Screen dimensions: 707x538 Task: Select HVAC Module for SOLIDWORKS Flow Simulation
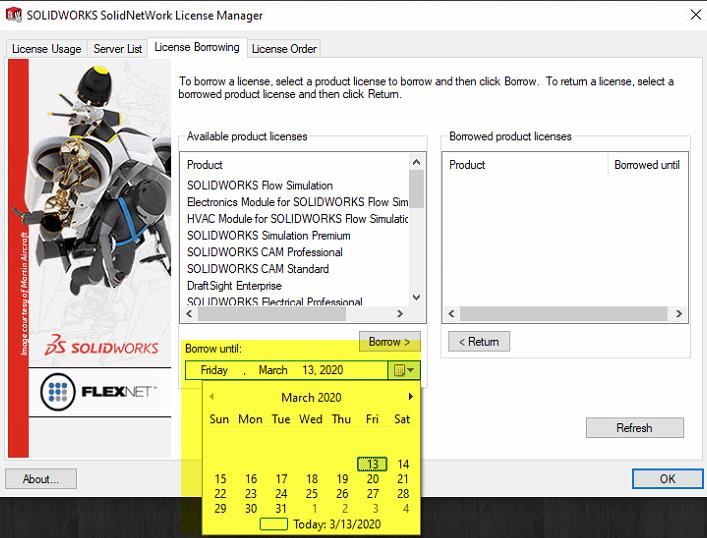point(298,219)
